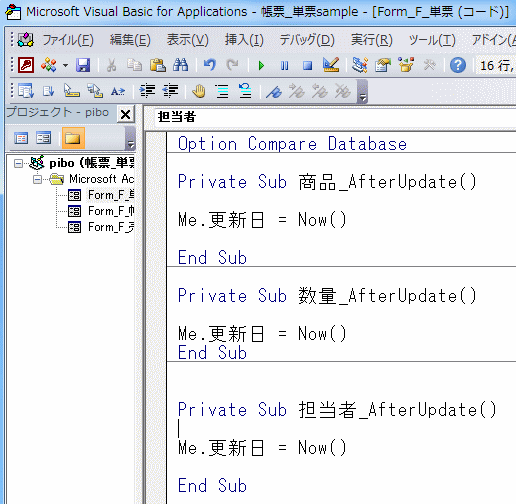Click the Redo arrow icon
Screen dimensions: 516x504
tap(232, 65)
